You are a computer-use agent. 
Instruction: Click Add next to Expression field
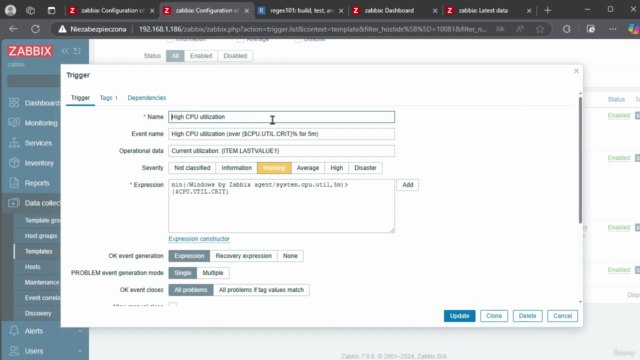408,185
